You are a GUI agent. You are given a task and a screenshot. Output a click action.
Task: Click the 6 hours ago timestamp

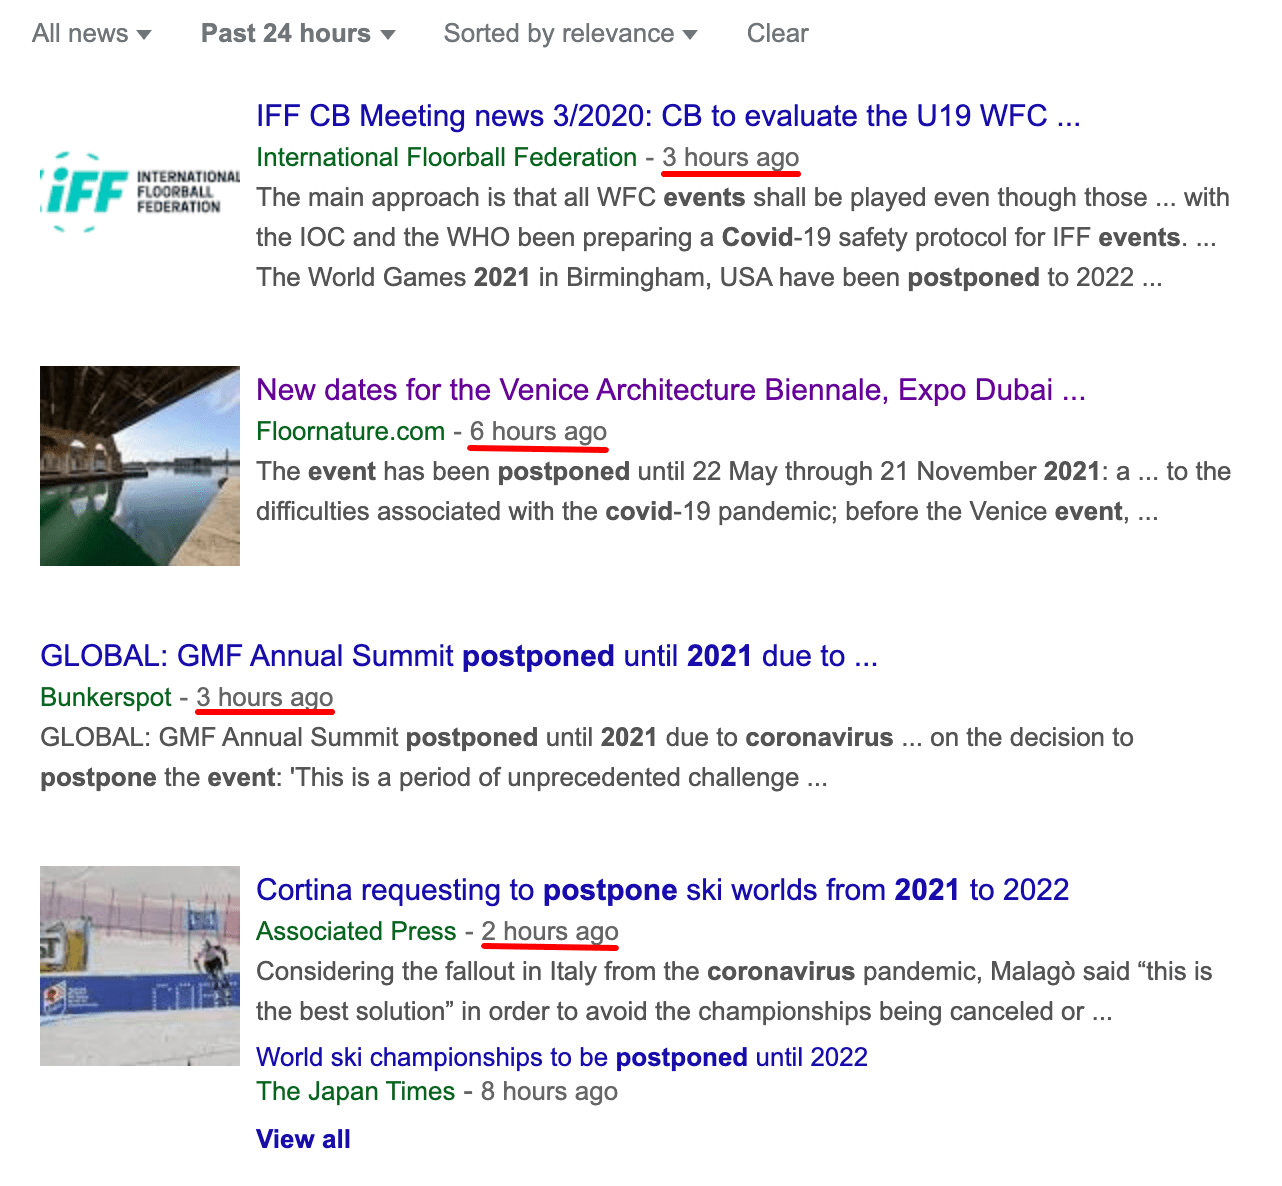538,431
